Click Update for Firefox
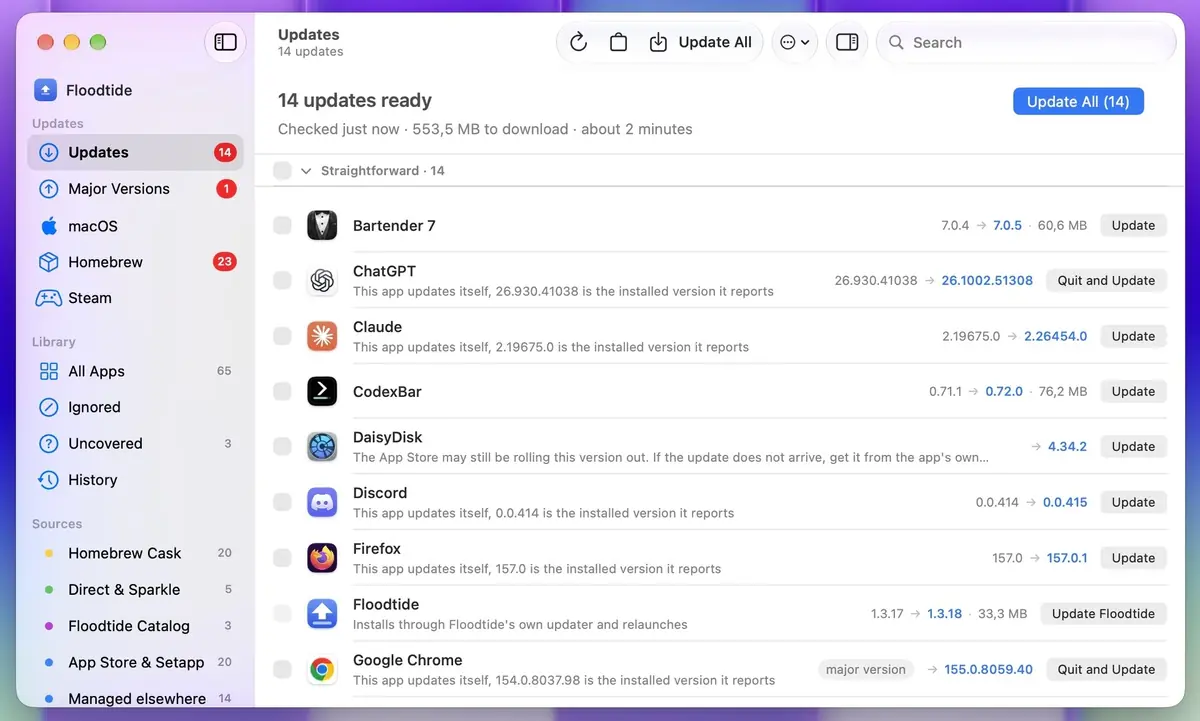1200x721 pixels. click(1133, 558)
